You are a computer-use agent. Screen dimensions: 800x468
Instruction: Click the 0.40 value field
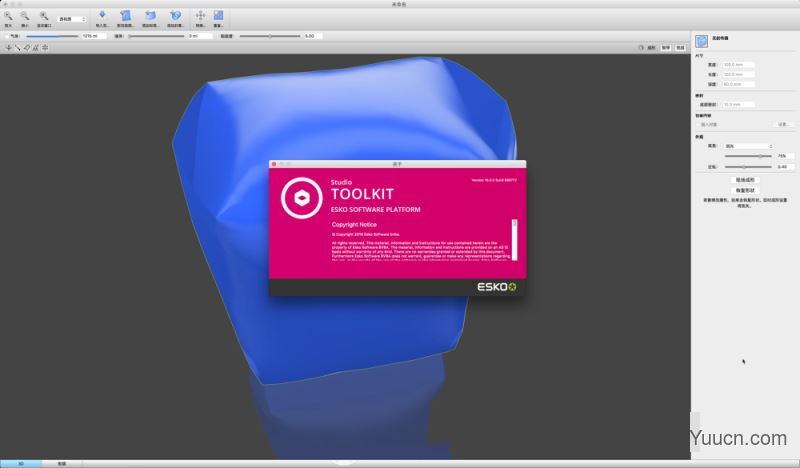[x=785, y=167]
